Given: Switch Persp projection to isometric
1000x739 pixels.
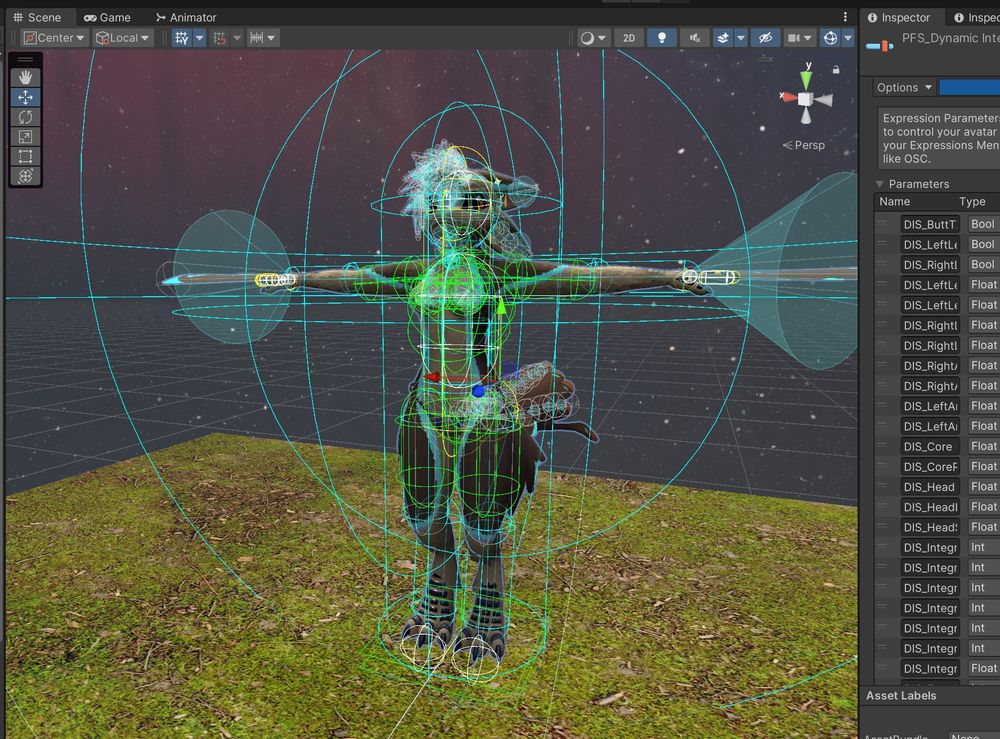Looking at the screenshot, I should coord(804,145).
